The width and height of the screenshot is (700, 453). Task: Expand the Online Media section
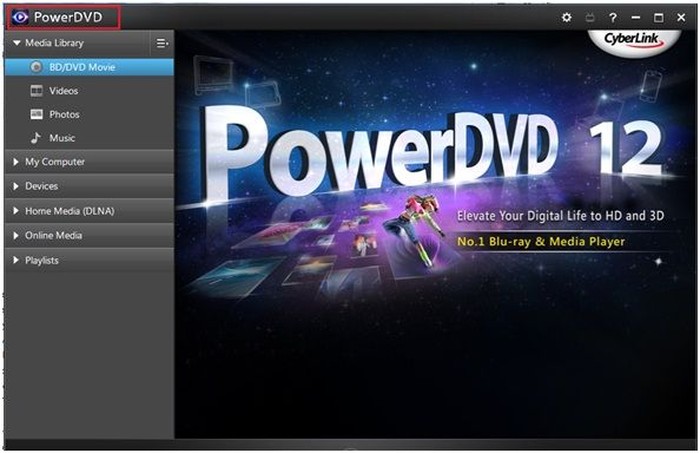coord(16,236)
